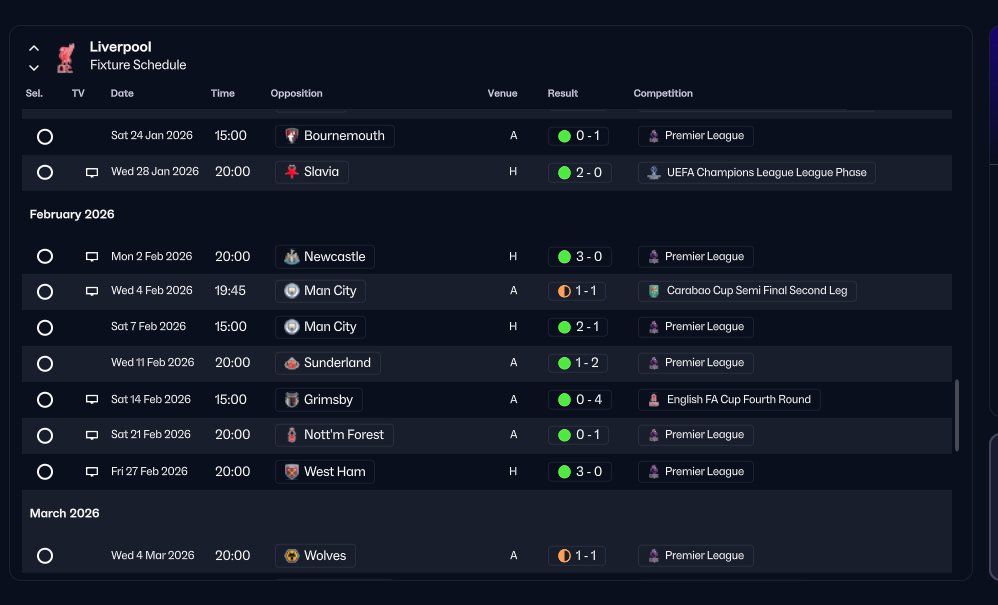The width and height of the screenshot is (998, 605).
Task: Click the Opposition column header
Action: [296, 93]
